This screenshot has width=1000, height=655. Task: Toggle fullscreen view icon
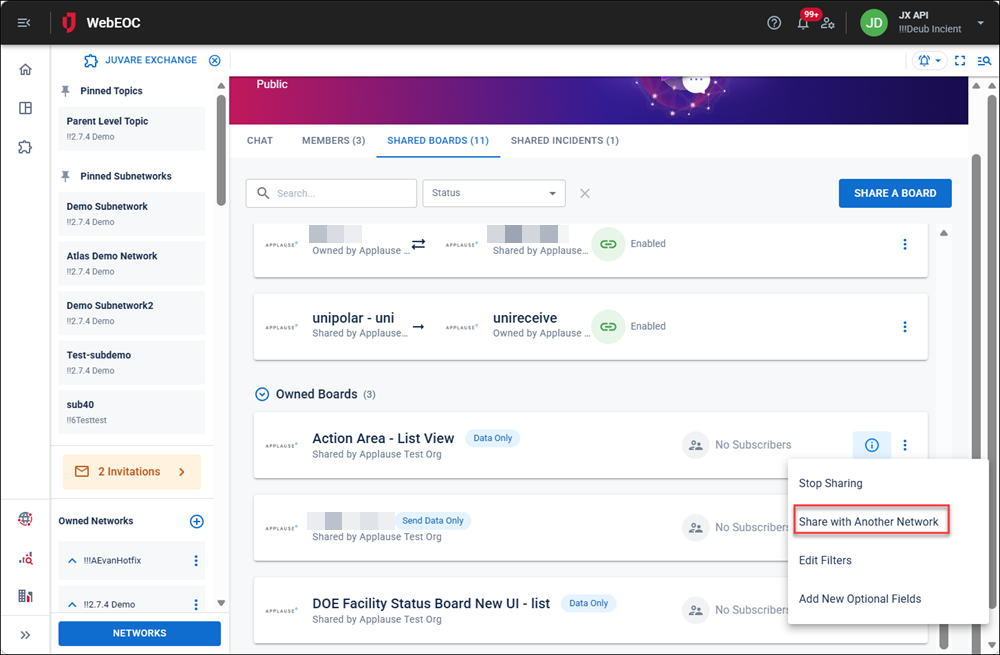[960, 61]
